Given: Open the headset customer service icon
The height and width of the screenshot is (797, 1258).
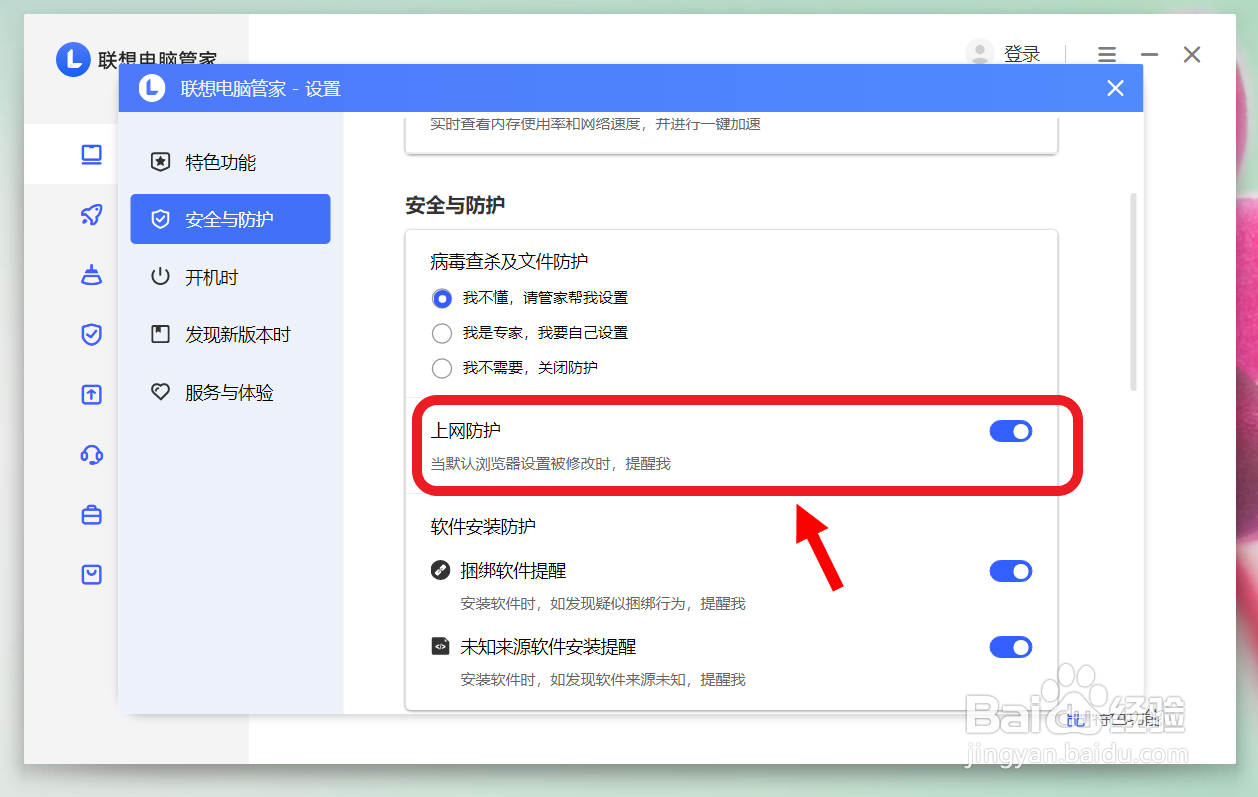Looking at the screenshot, I should click(x=92, y=455).
